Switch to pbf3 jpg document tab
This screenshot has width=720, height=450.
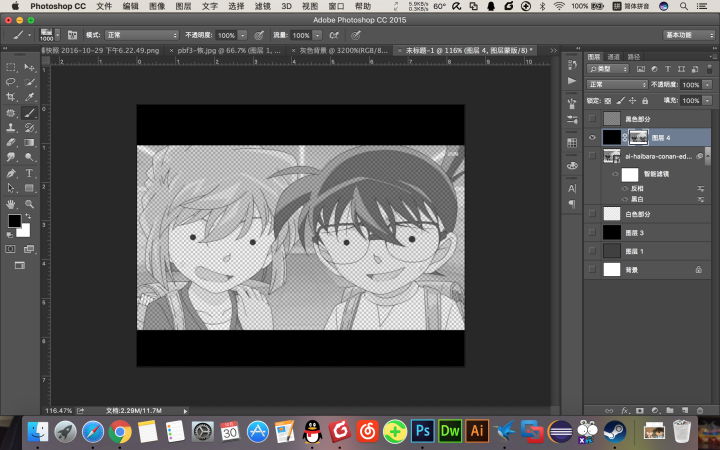[x=229, y=51]
